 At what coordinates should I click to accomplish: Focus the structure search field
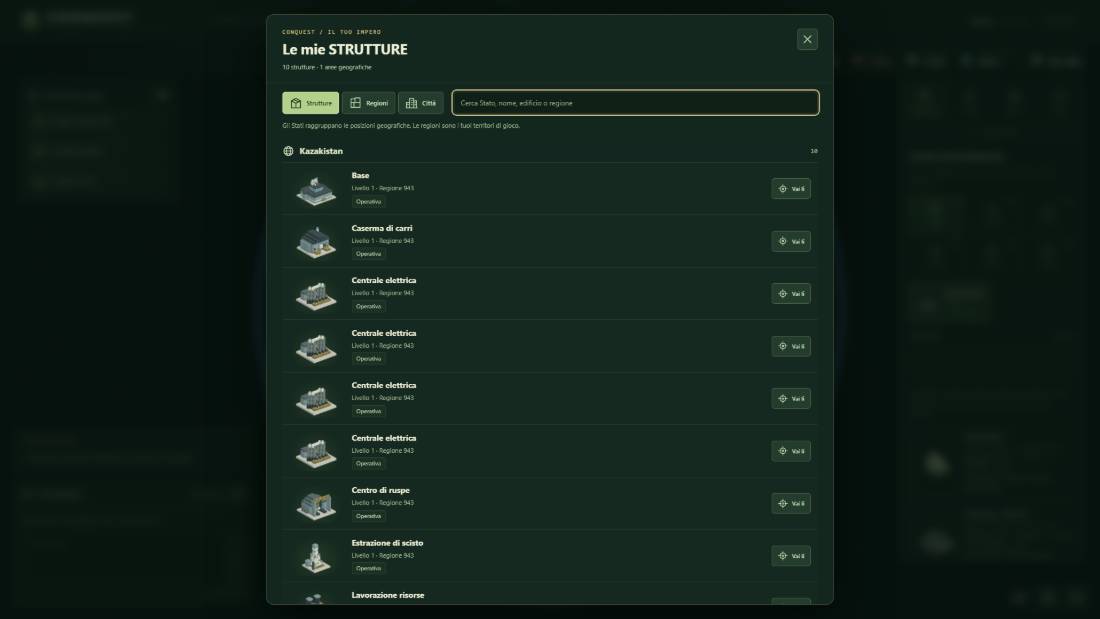click(635, 103)
